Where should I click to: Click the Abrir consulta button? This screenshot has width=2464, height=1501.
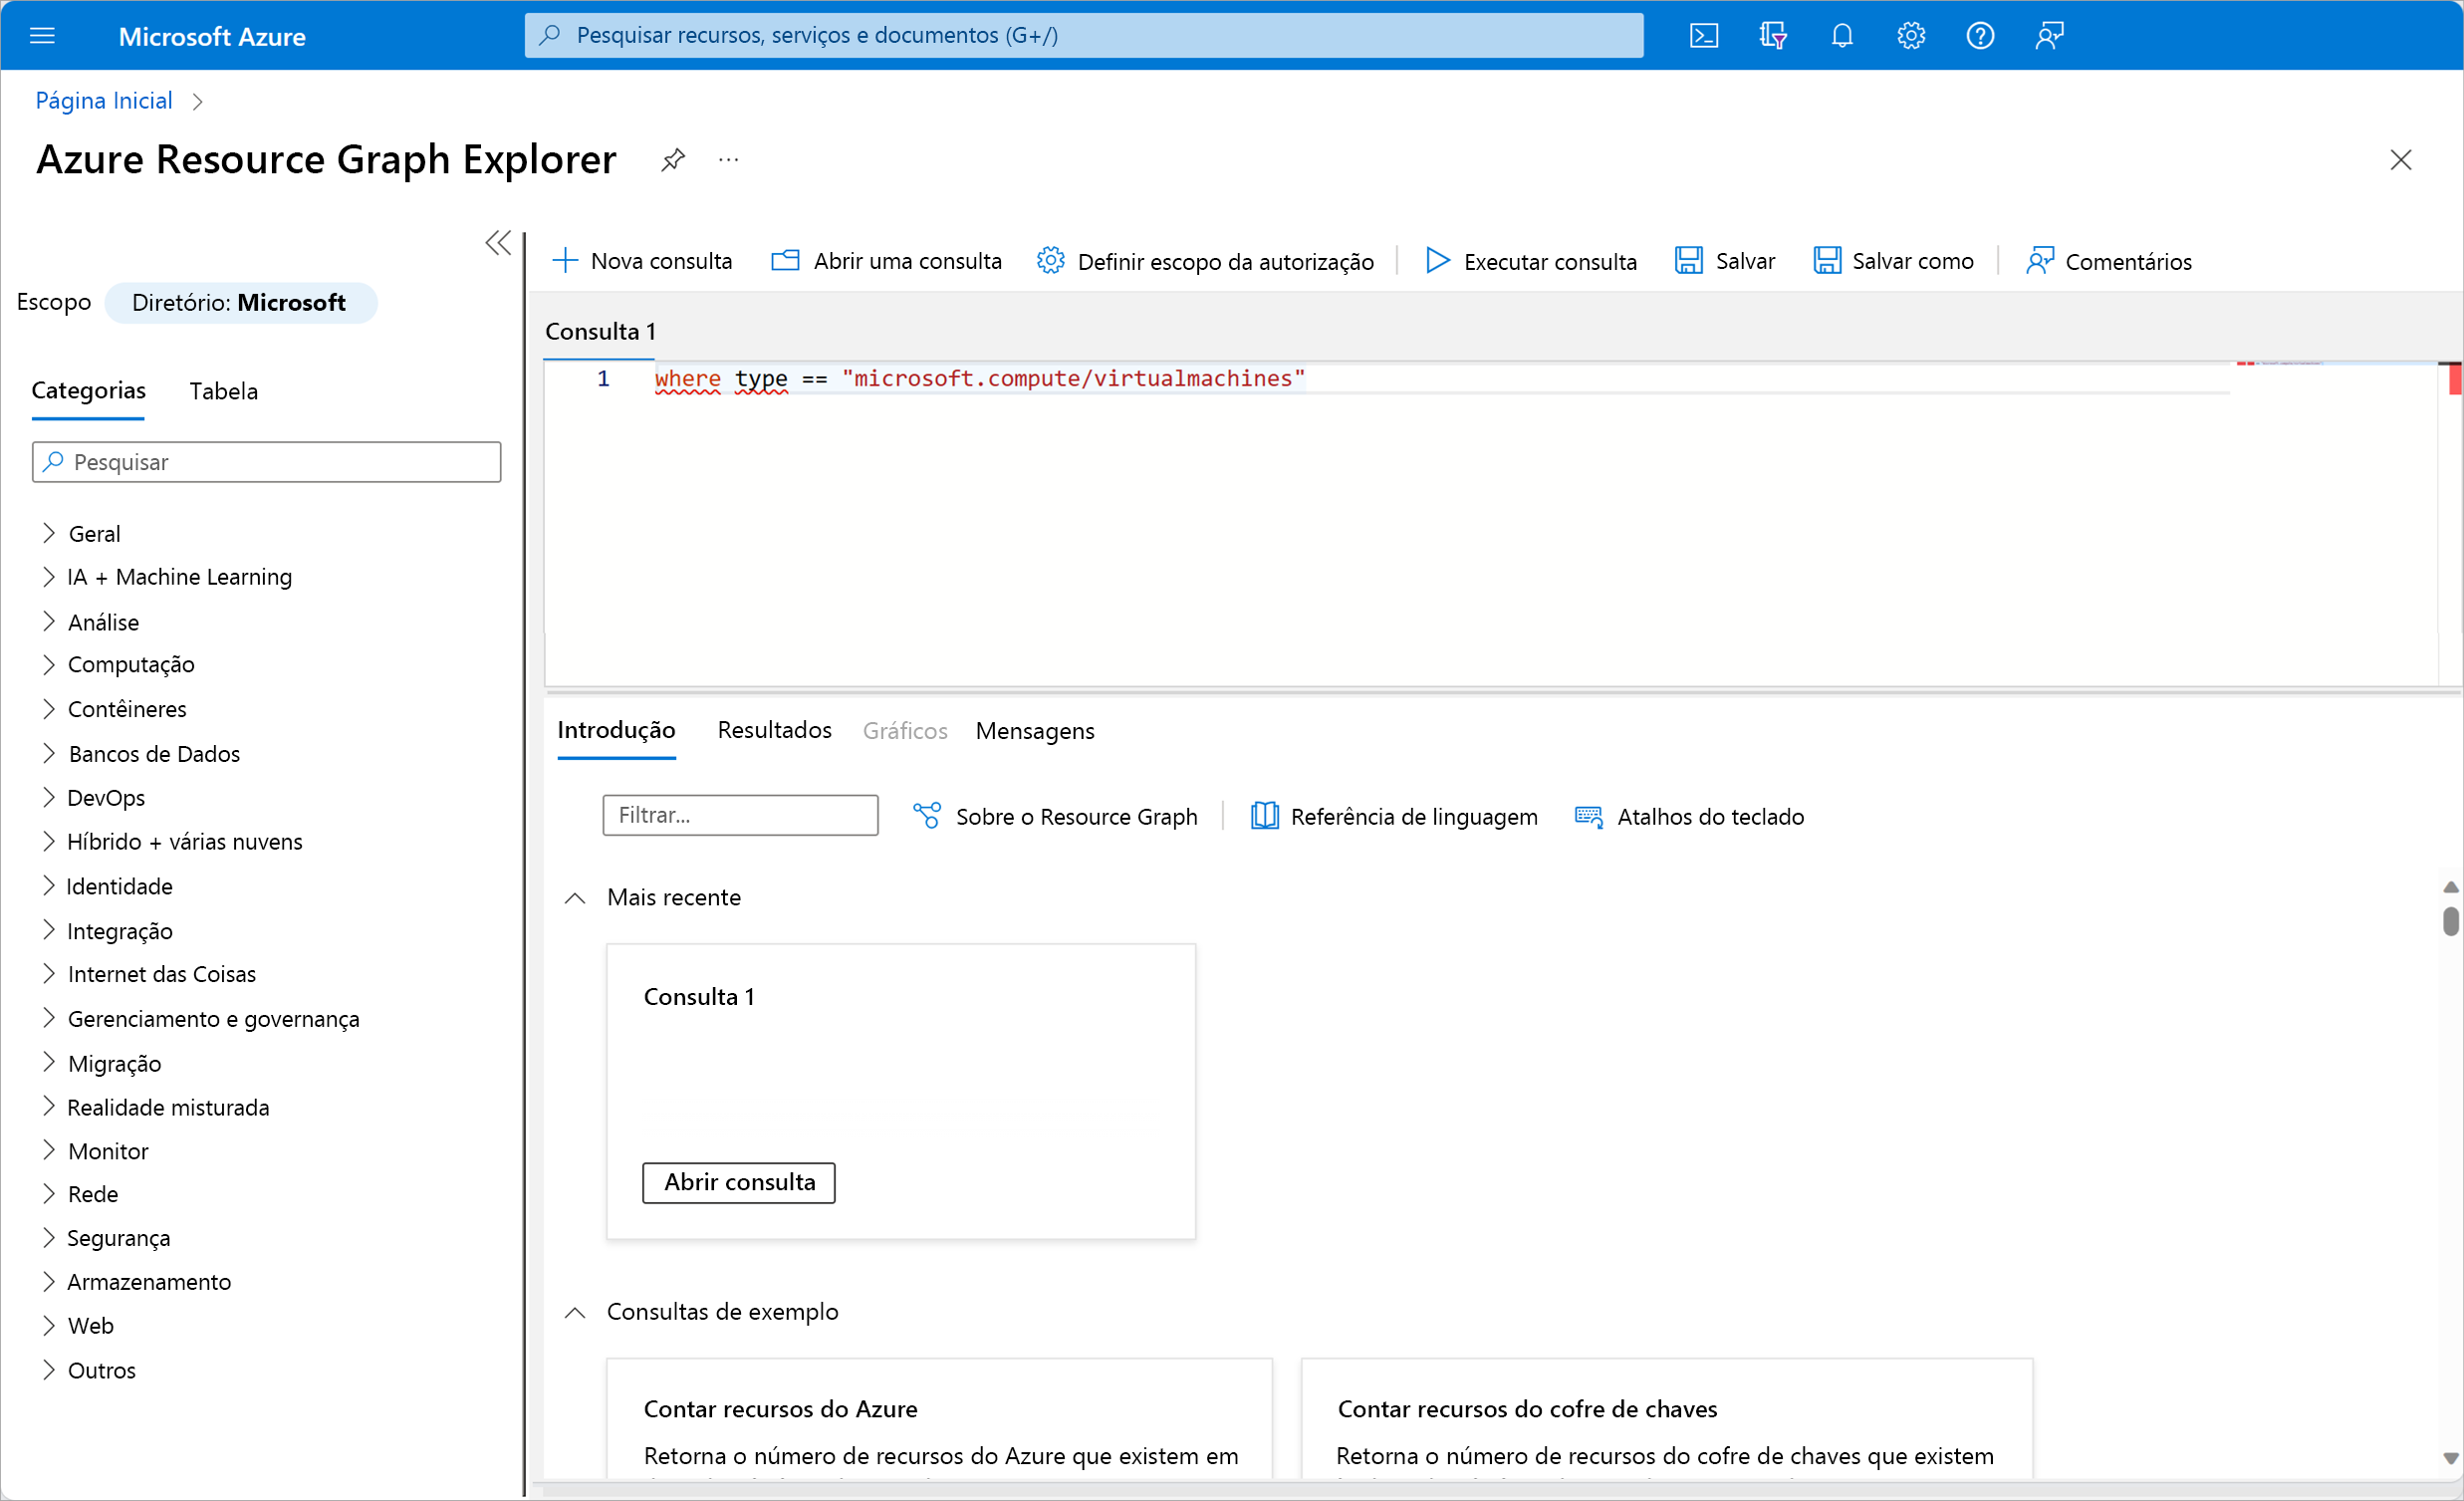point(739,1182)
